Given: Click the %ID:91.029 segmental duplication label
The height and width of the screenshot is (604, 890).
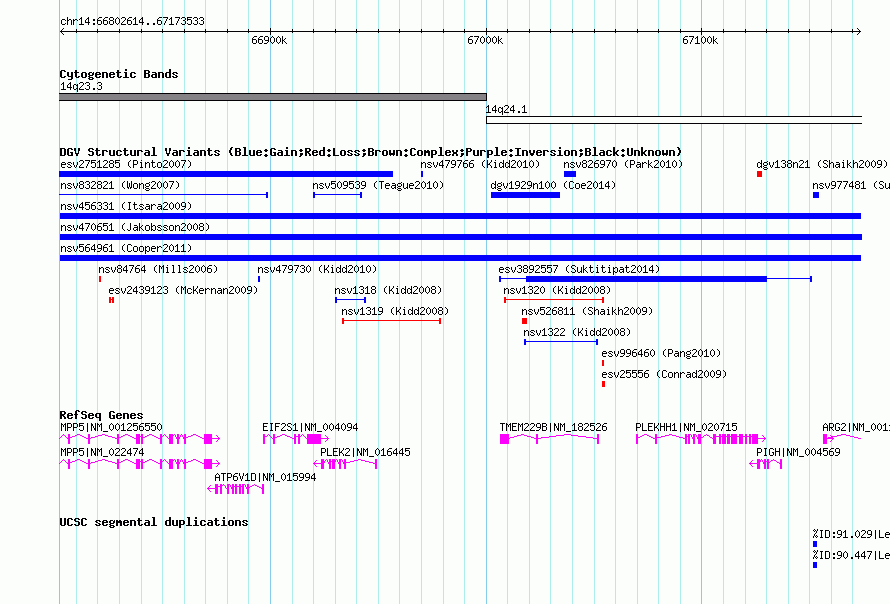Looking at the screenshot, I should pos(851,534).
